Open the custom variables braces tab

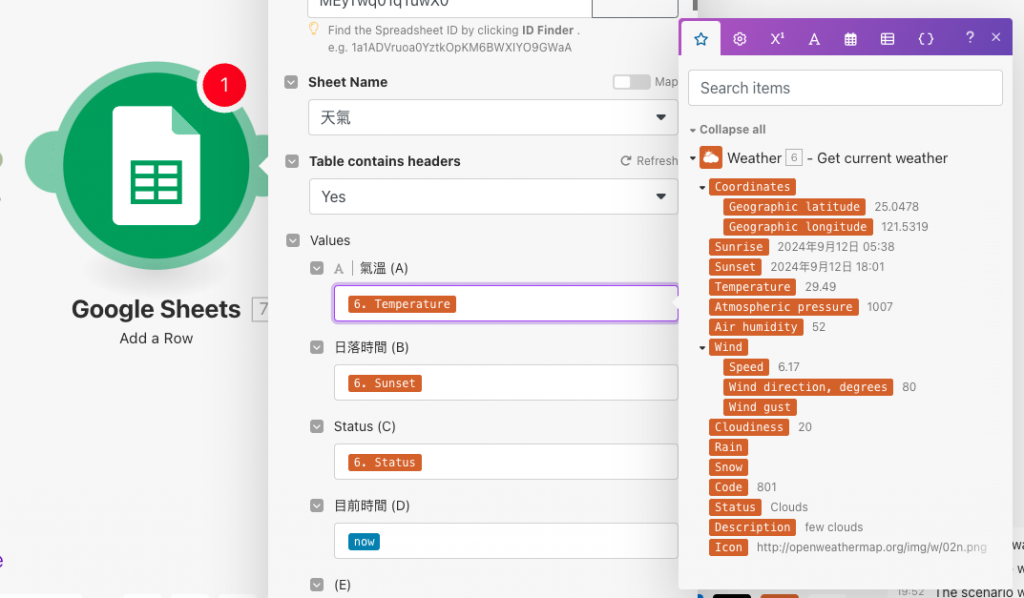(925, 39)
